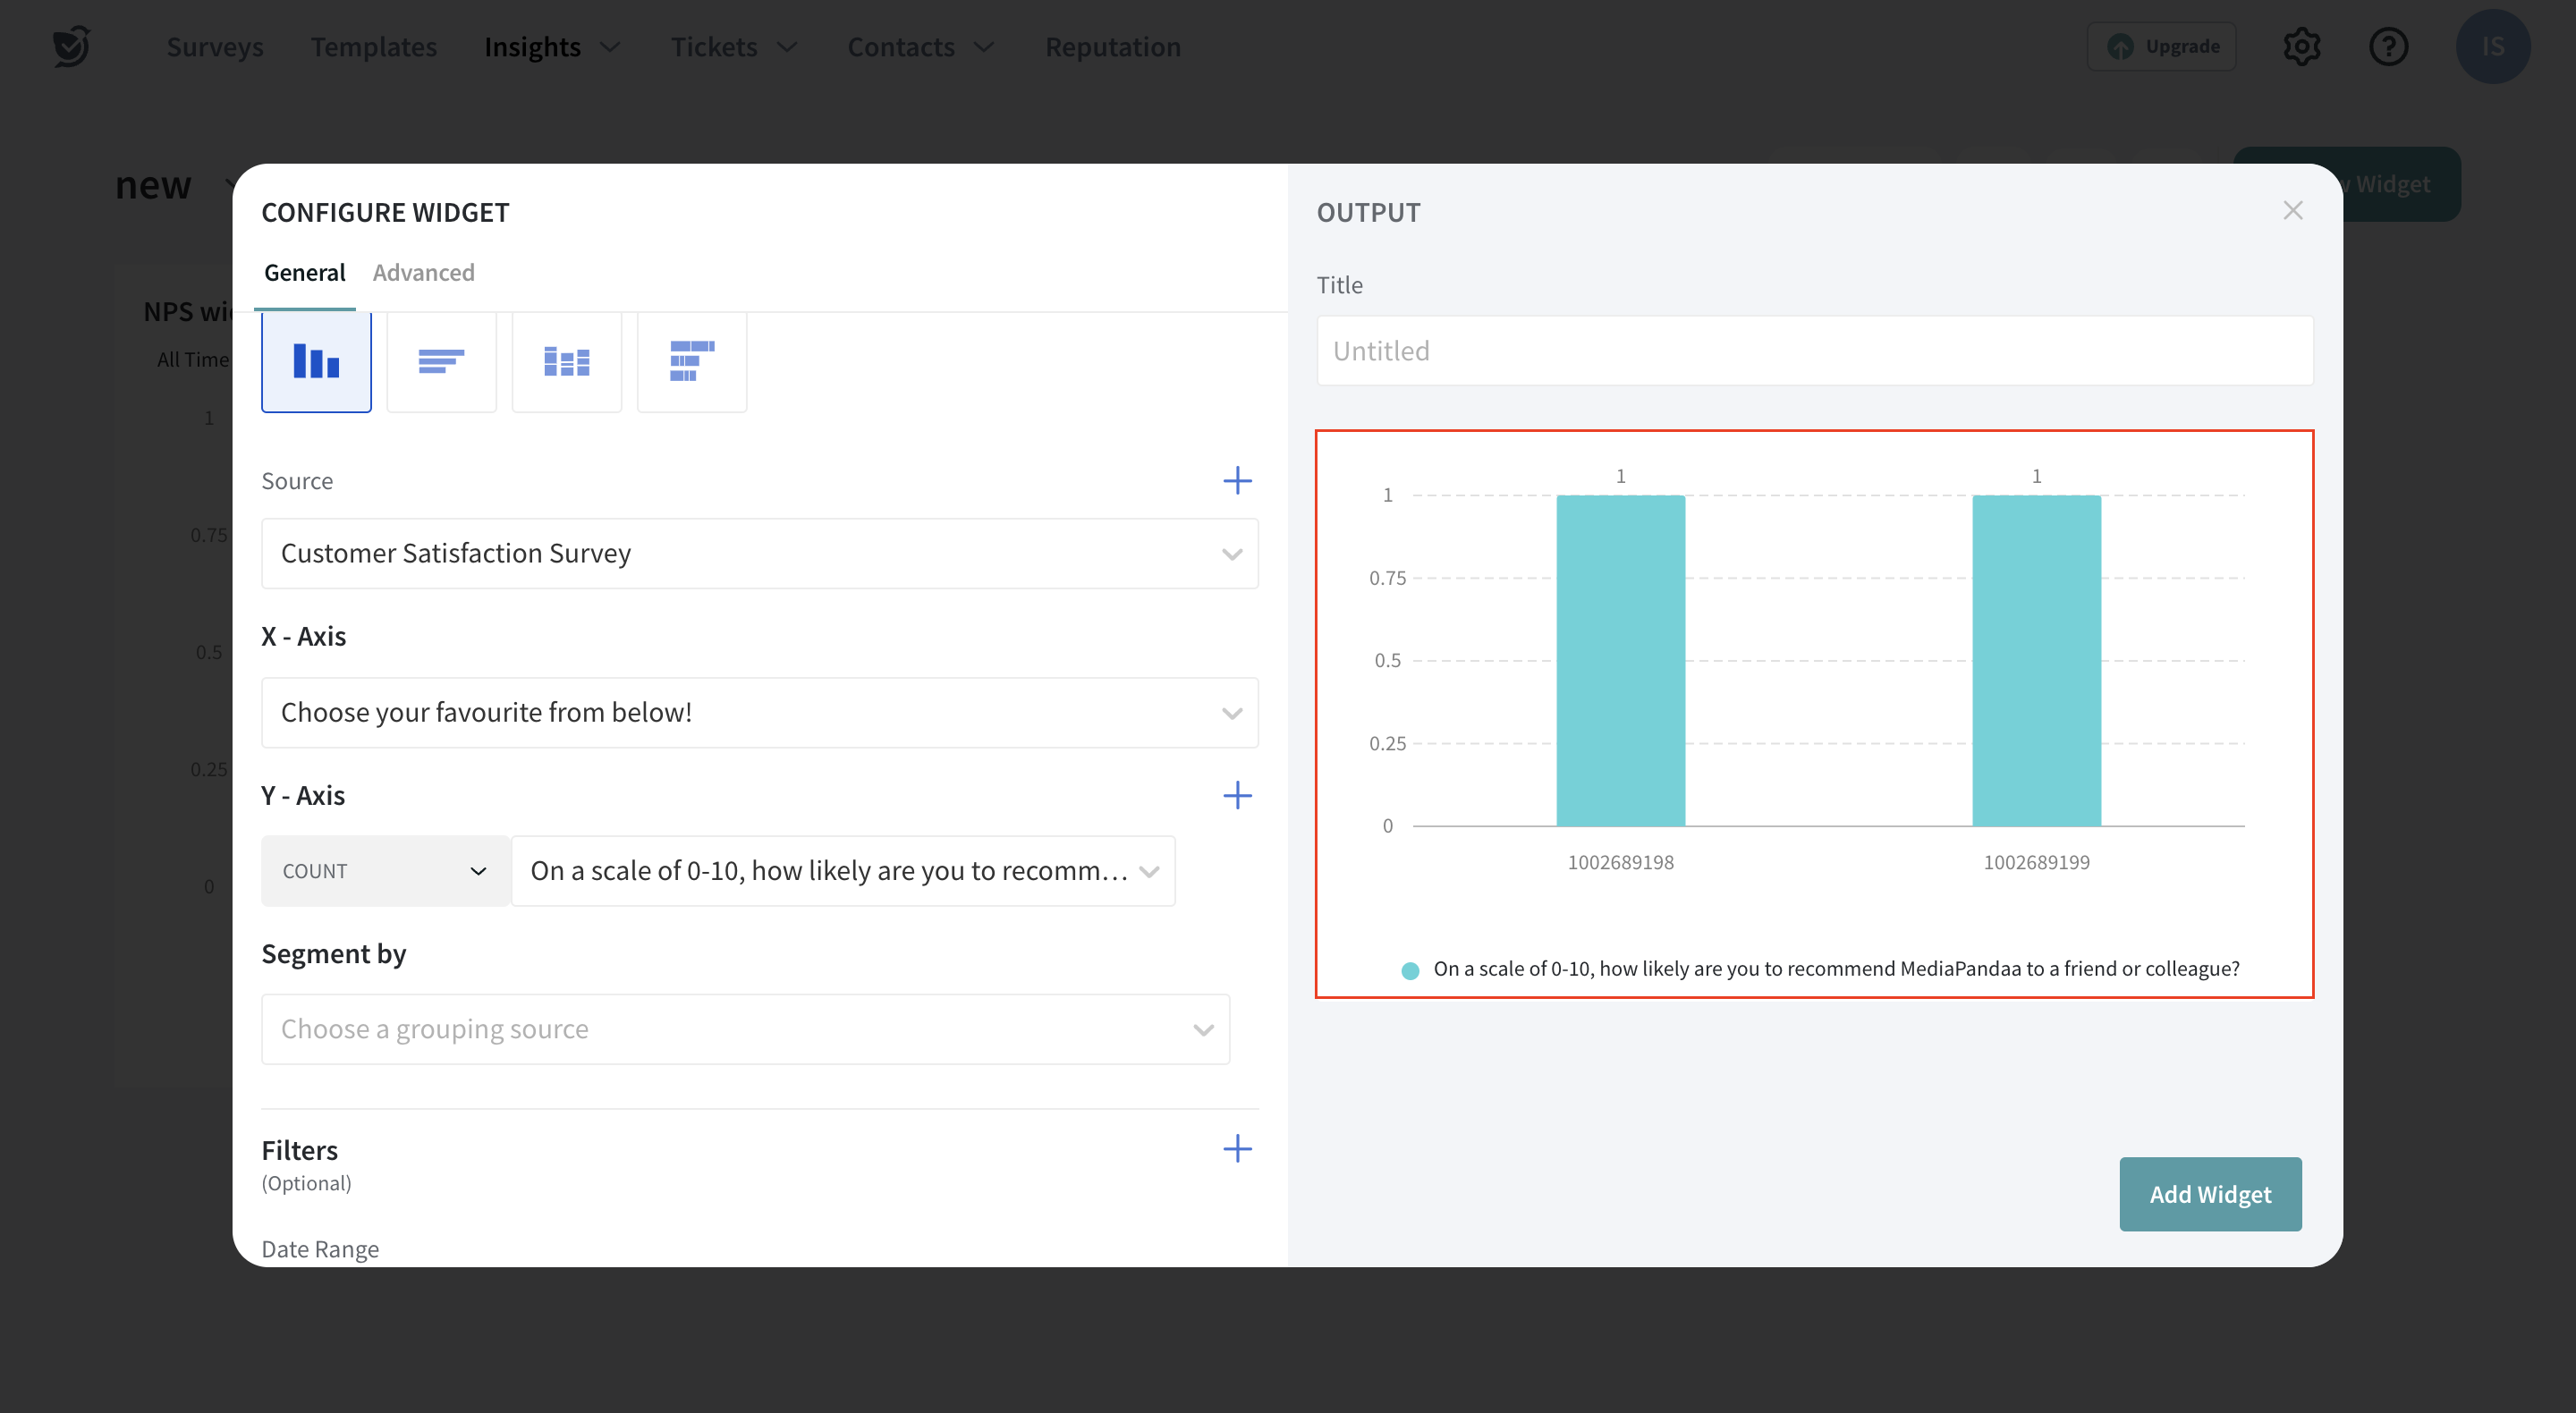The height and width of the screenshot is (1413, 2576).
Task: Open the help question mark icon
Action: (2388, 47)
